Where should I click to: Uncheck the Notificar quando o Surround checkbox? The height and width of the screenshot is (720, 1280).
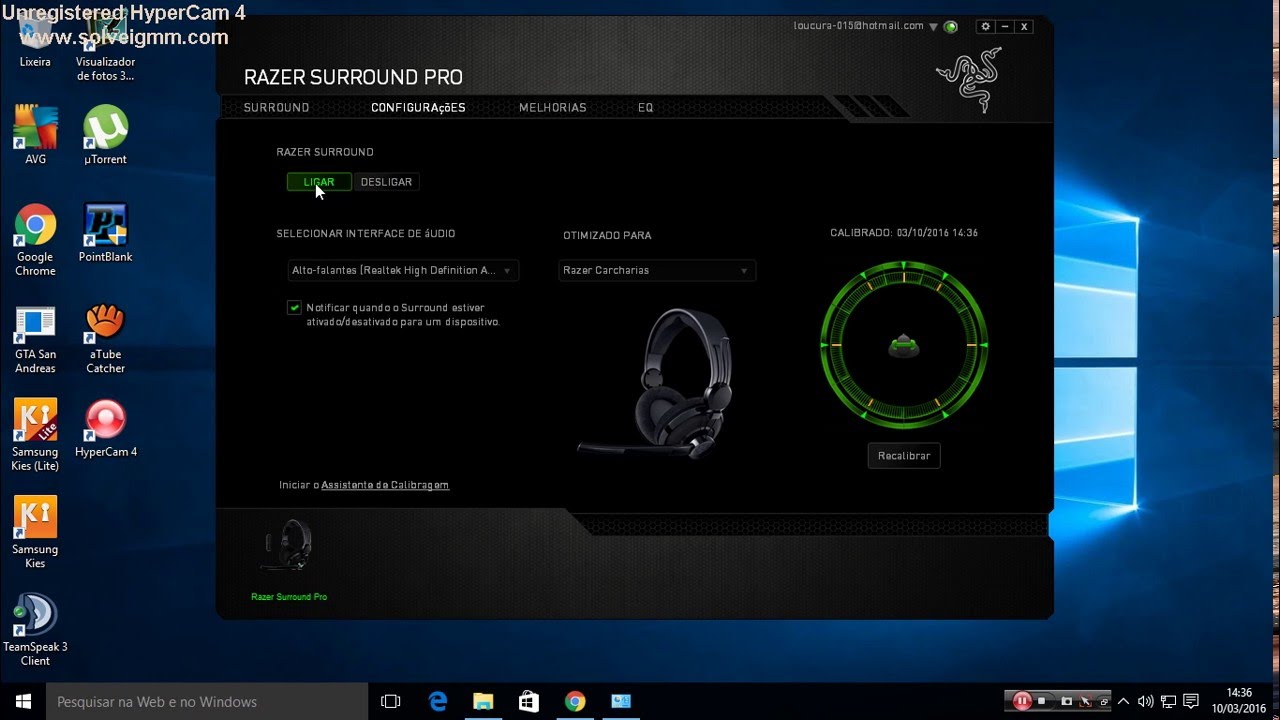click(294, 307)
